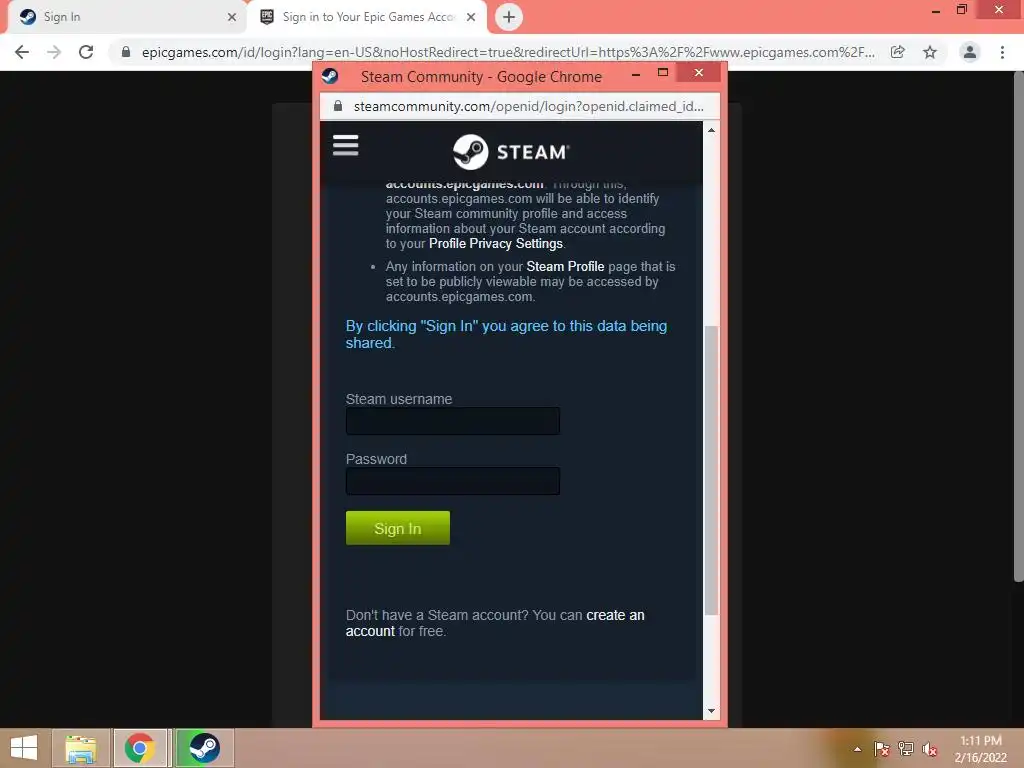Image resolution: width=1024 pixels, height=768 pixels.
Task: Follow the create an account link
Action: point(495,623)
